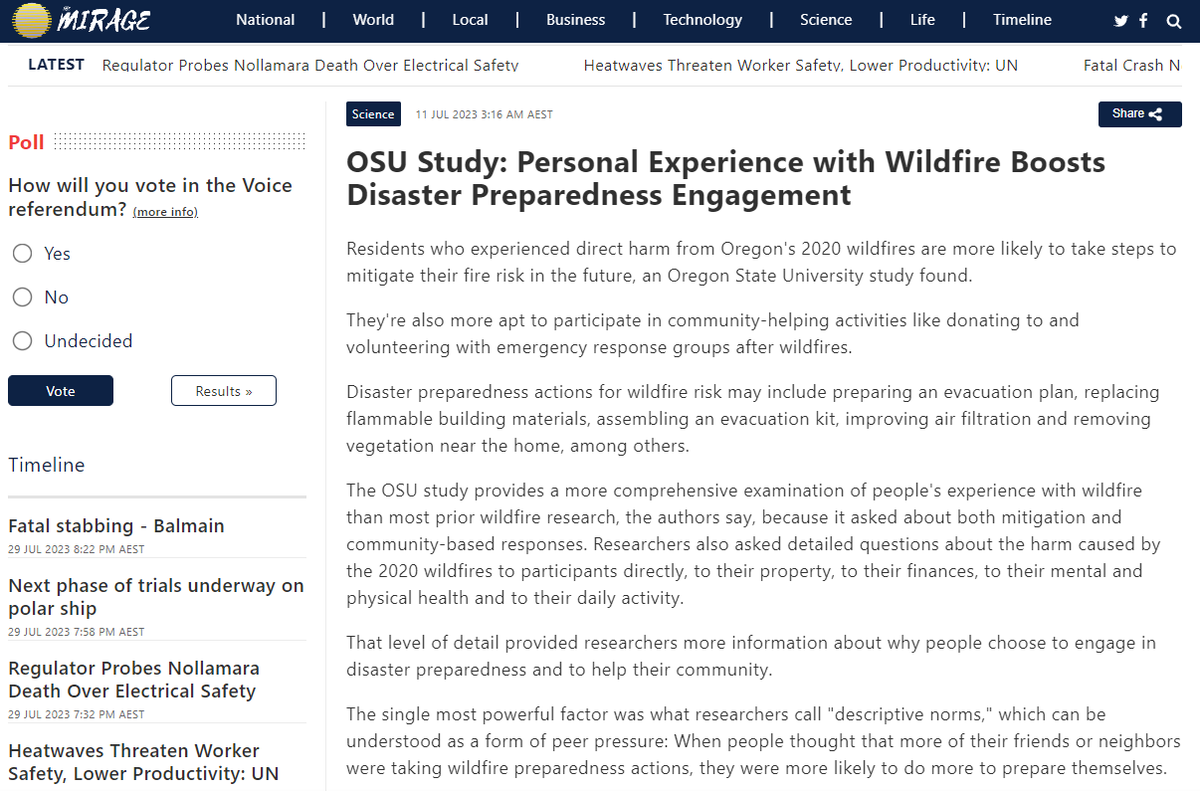
Task: Open the World menu
Action: 373,20
